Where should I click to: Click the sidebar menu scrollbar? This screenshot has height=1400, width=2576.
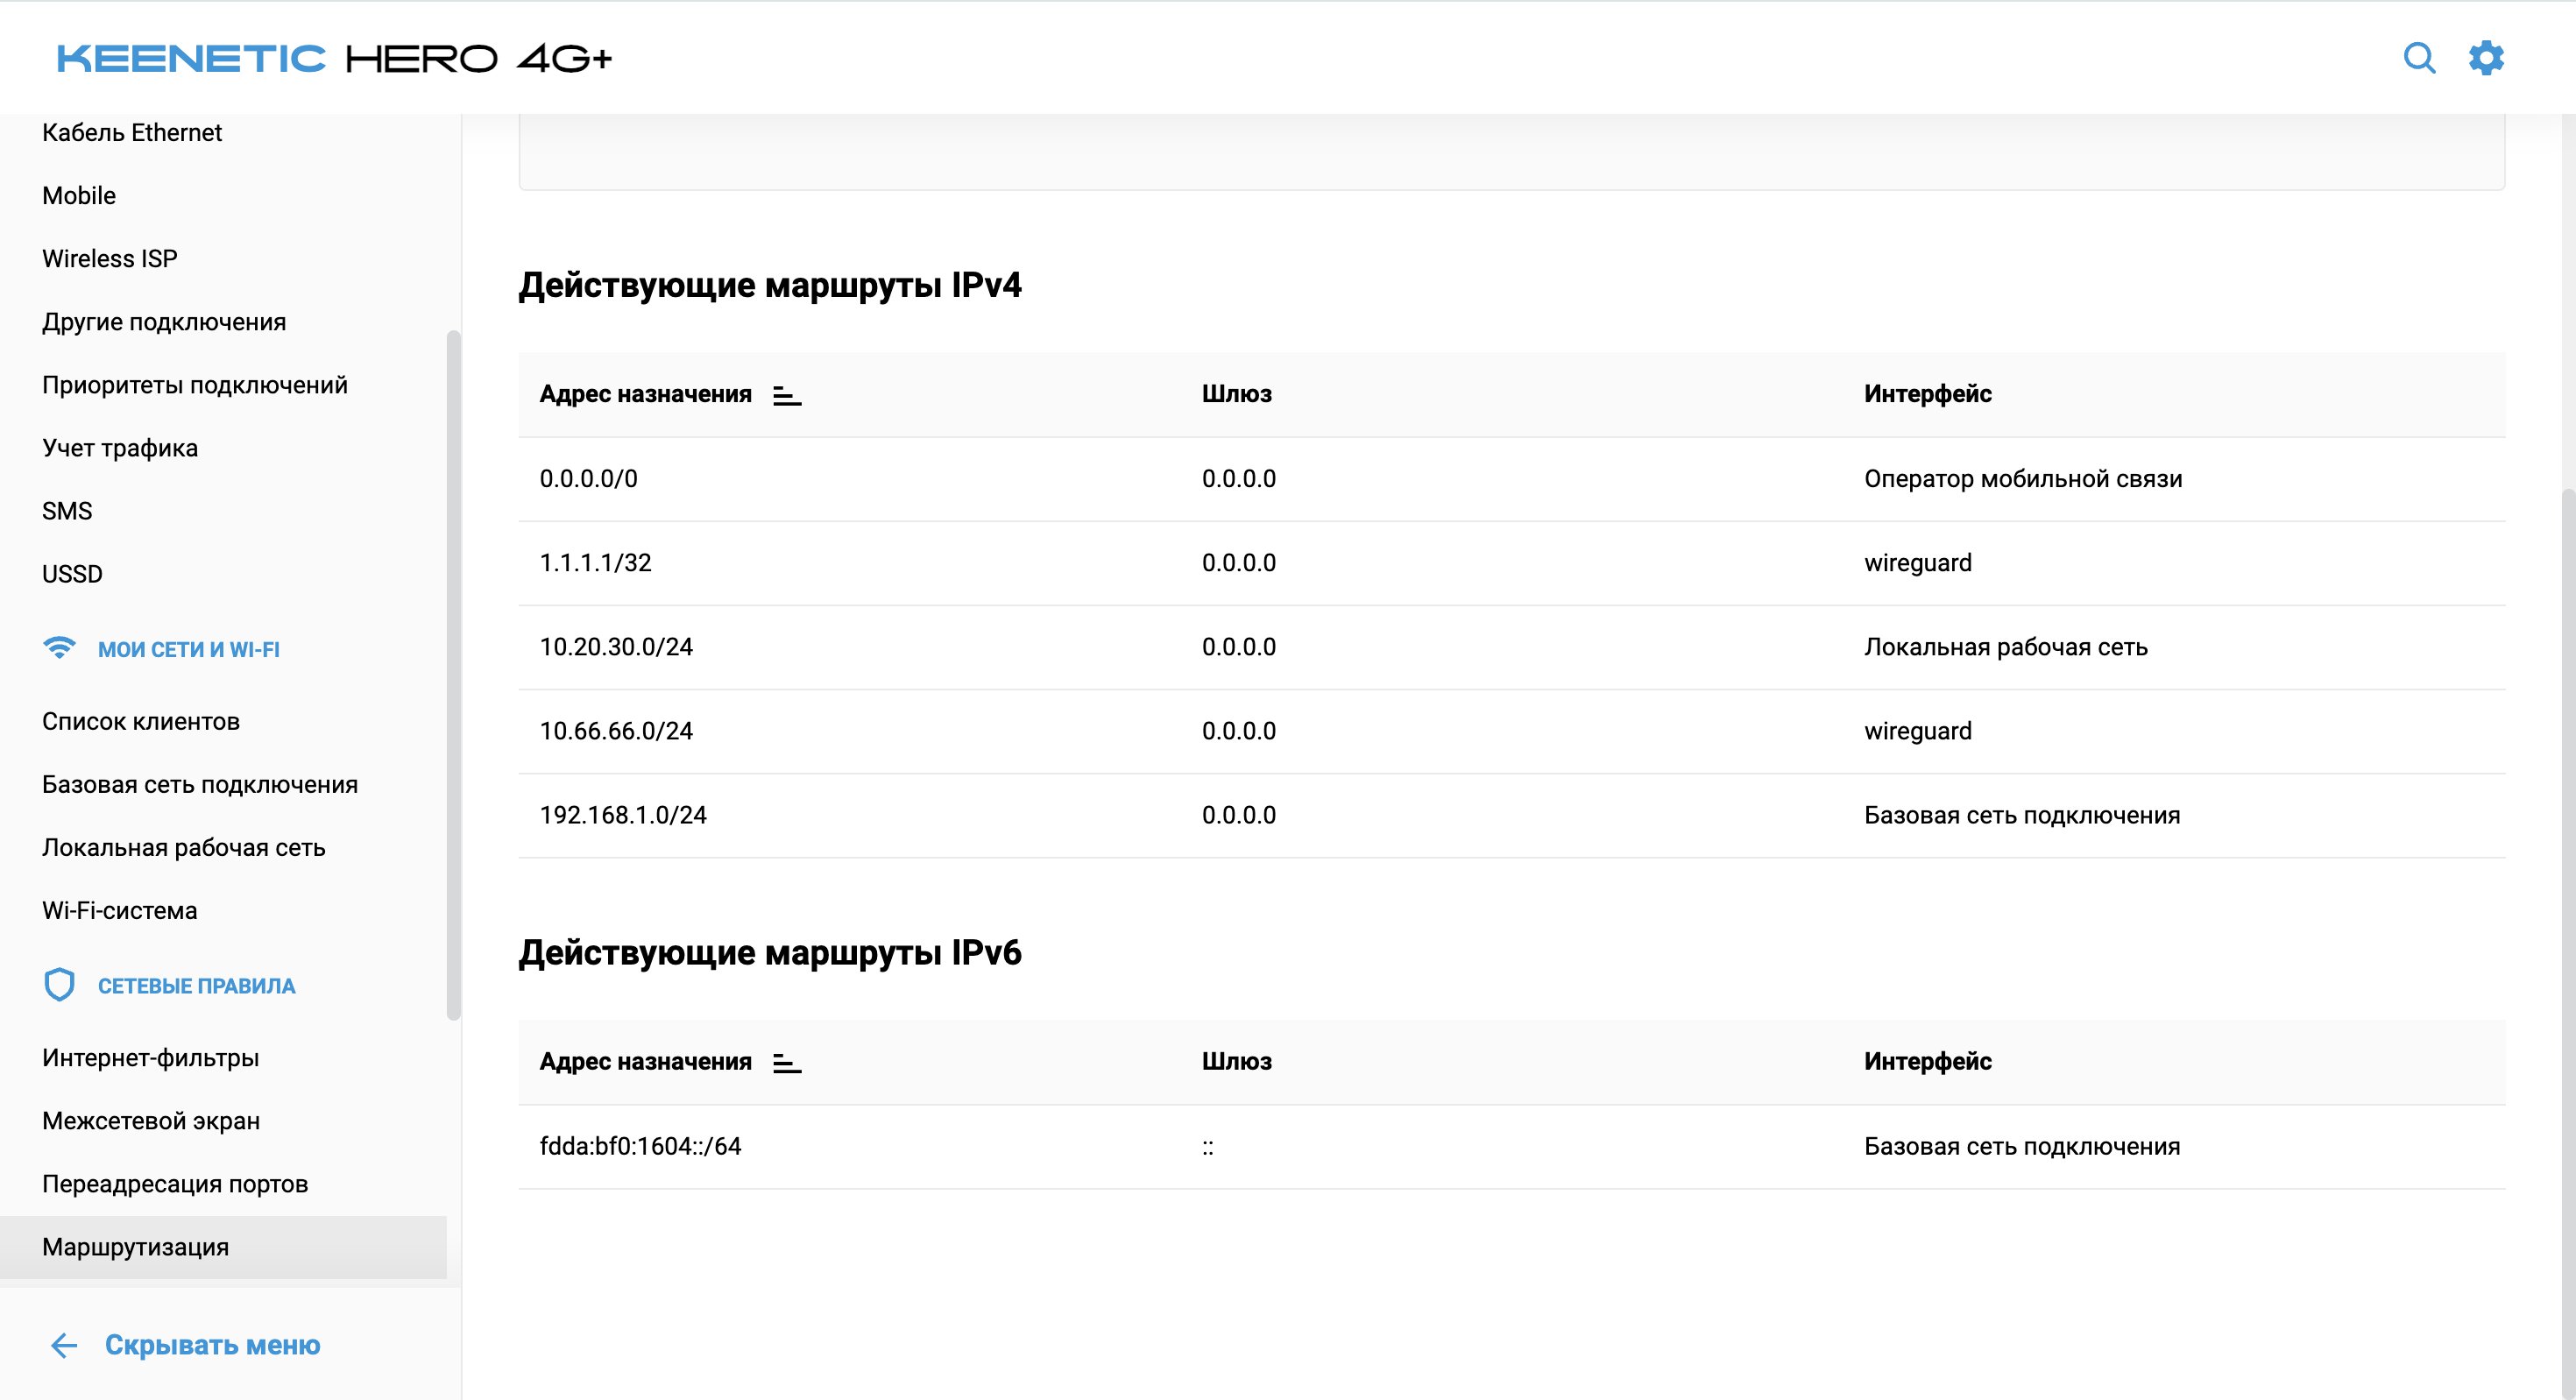(x=454, y=675)
